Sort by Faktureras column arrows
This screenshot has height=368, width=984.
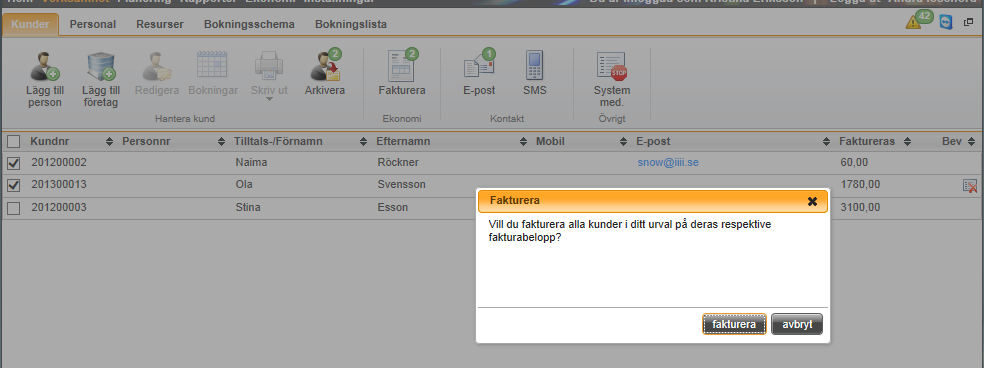coord(907,142)
